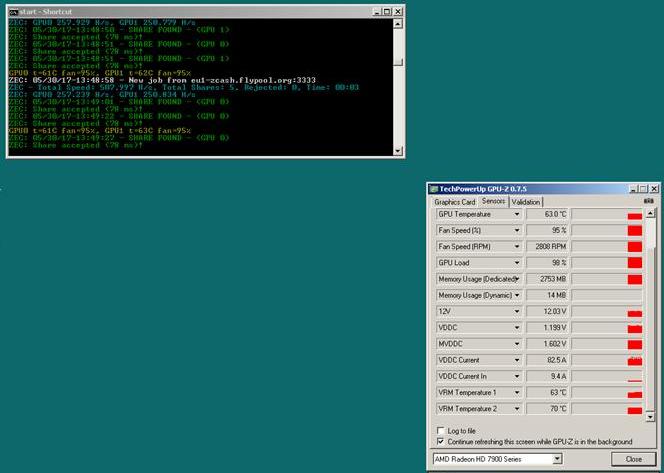Viewport: 664px width, 473px height.
Task: Expand the VDDC Current dropdown arrow
Action: coord(517,360)
